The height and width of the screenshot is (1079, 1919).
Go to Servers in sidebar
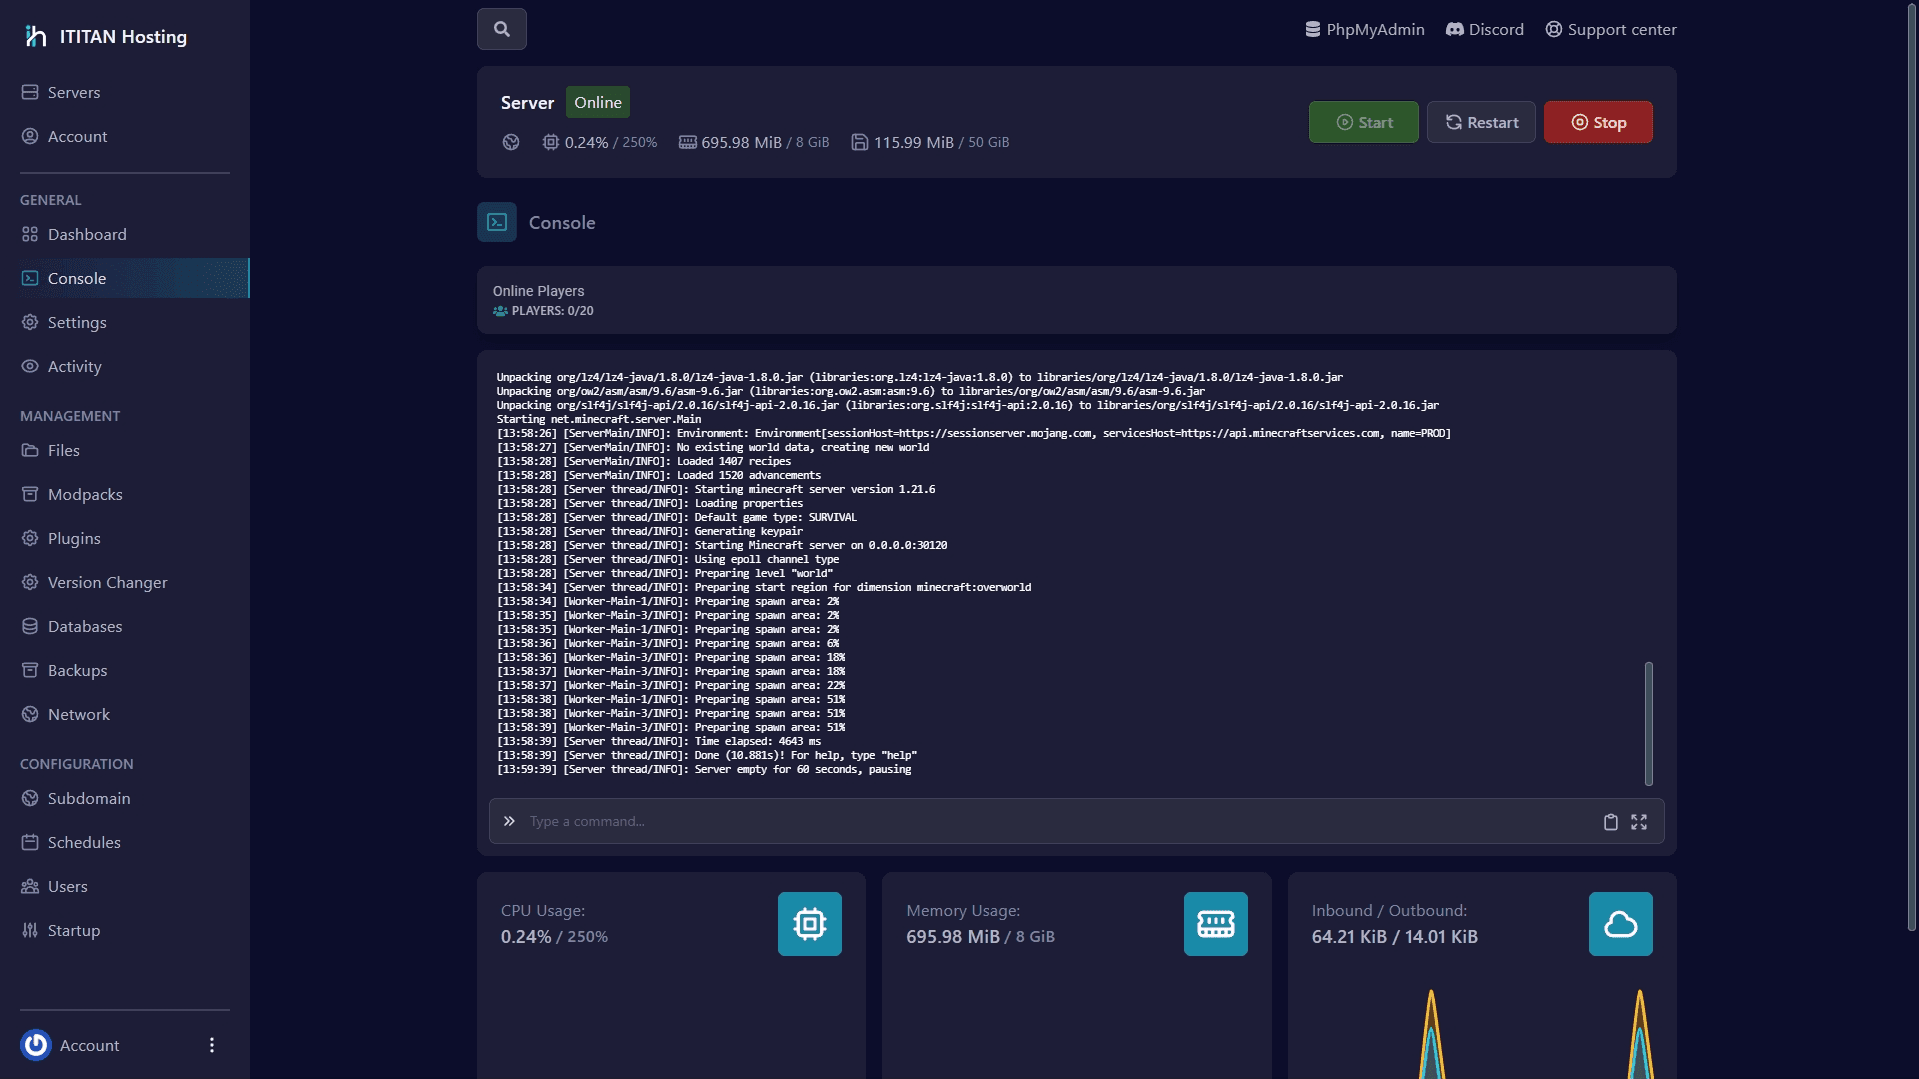coord(125,92)
